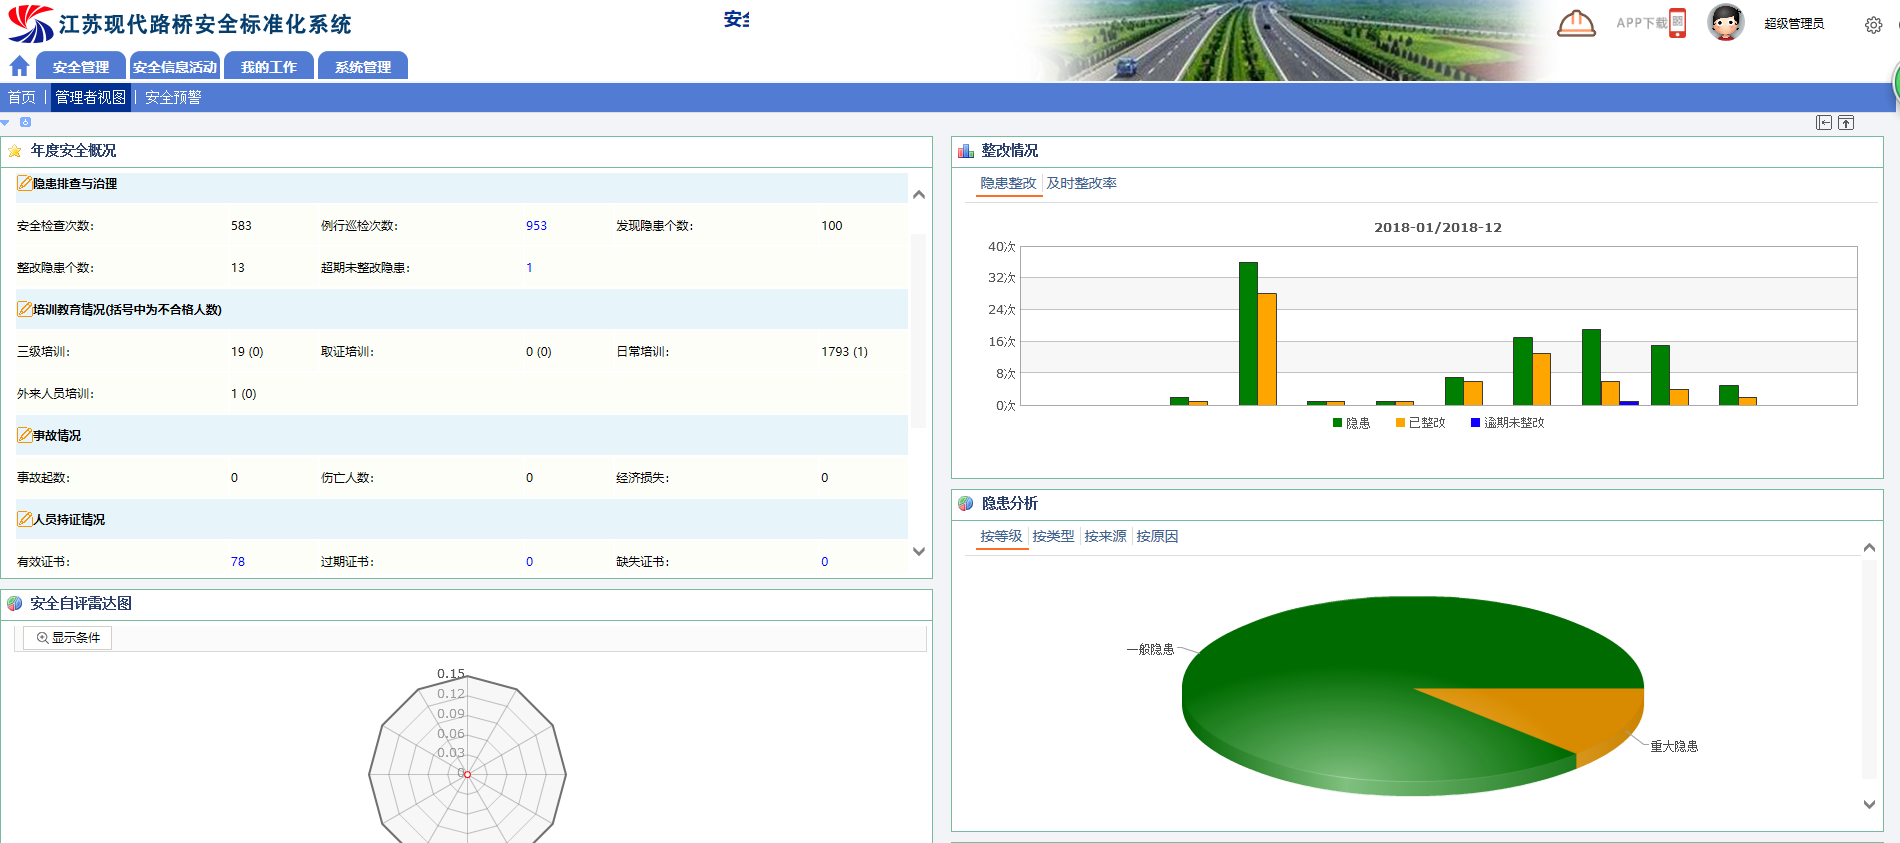
Task: Open the 安全预警 link in navigation bar
Action: (x=173, y=97)
